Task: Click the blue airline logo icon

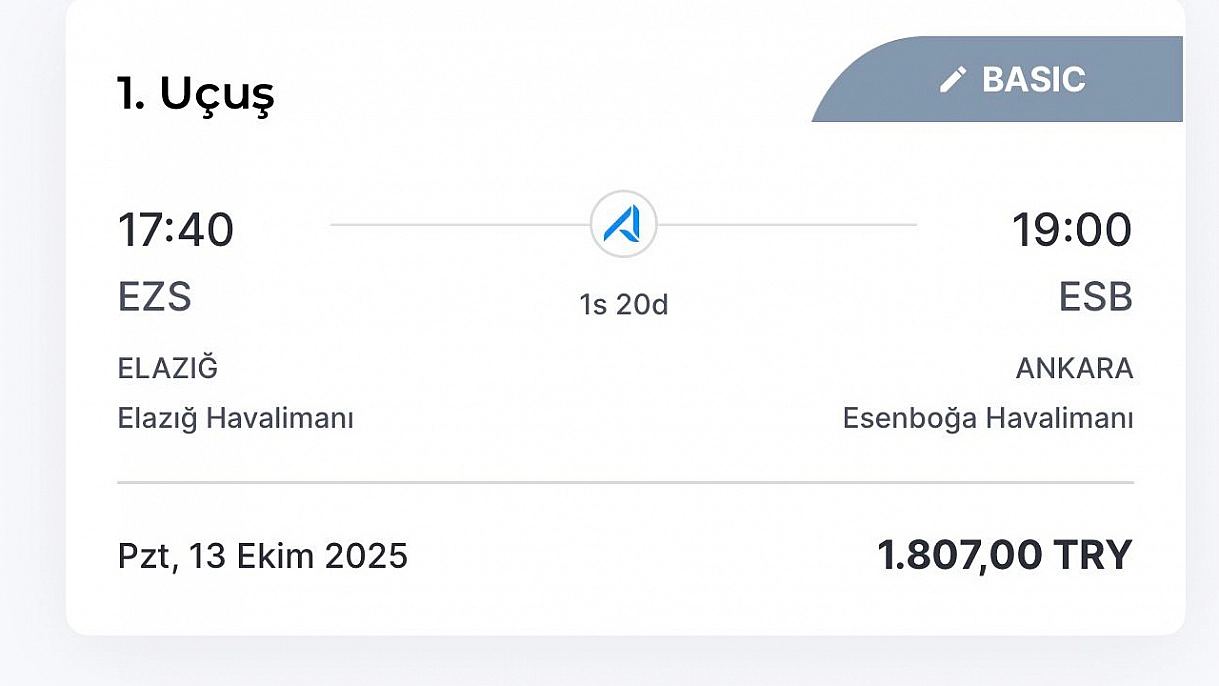Action: point(623,224)
